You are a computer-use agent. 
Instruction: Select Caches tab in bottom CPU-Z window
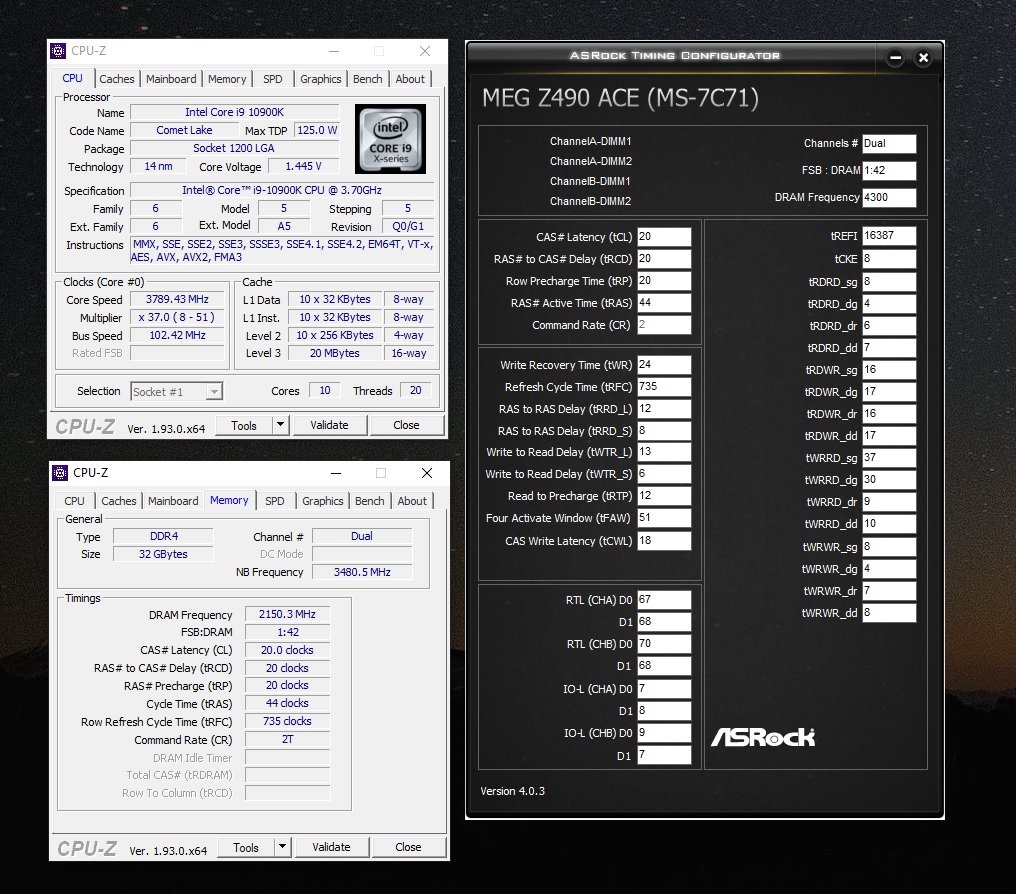[119, 501]
